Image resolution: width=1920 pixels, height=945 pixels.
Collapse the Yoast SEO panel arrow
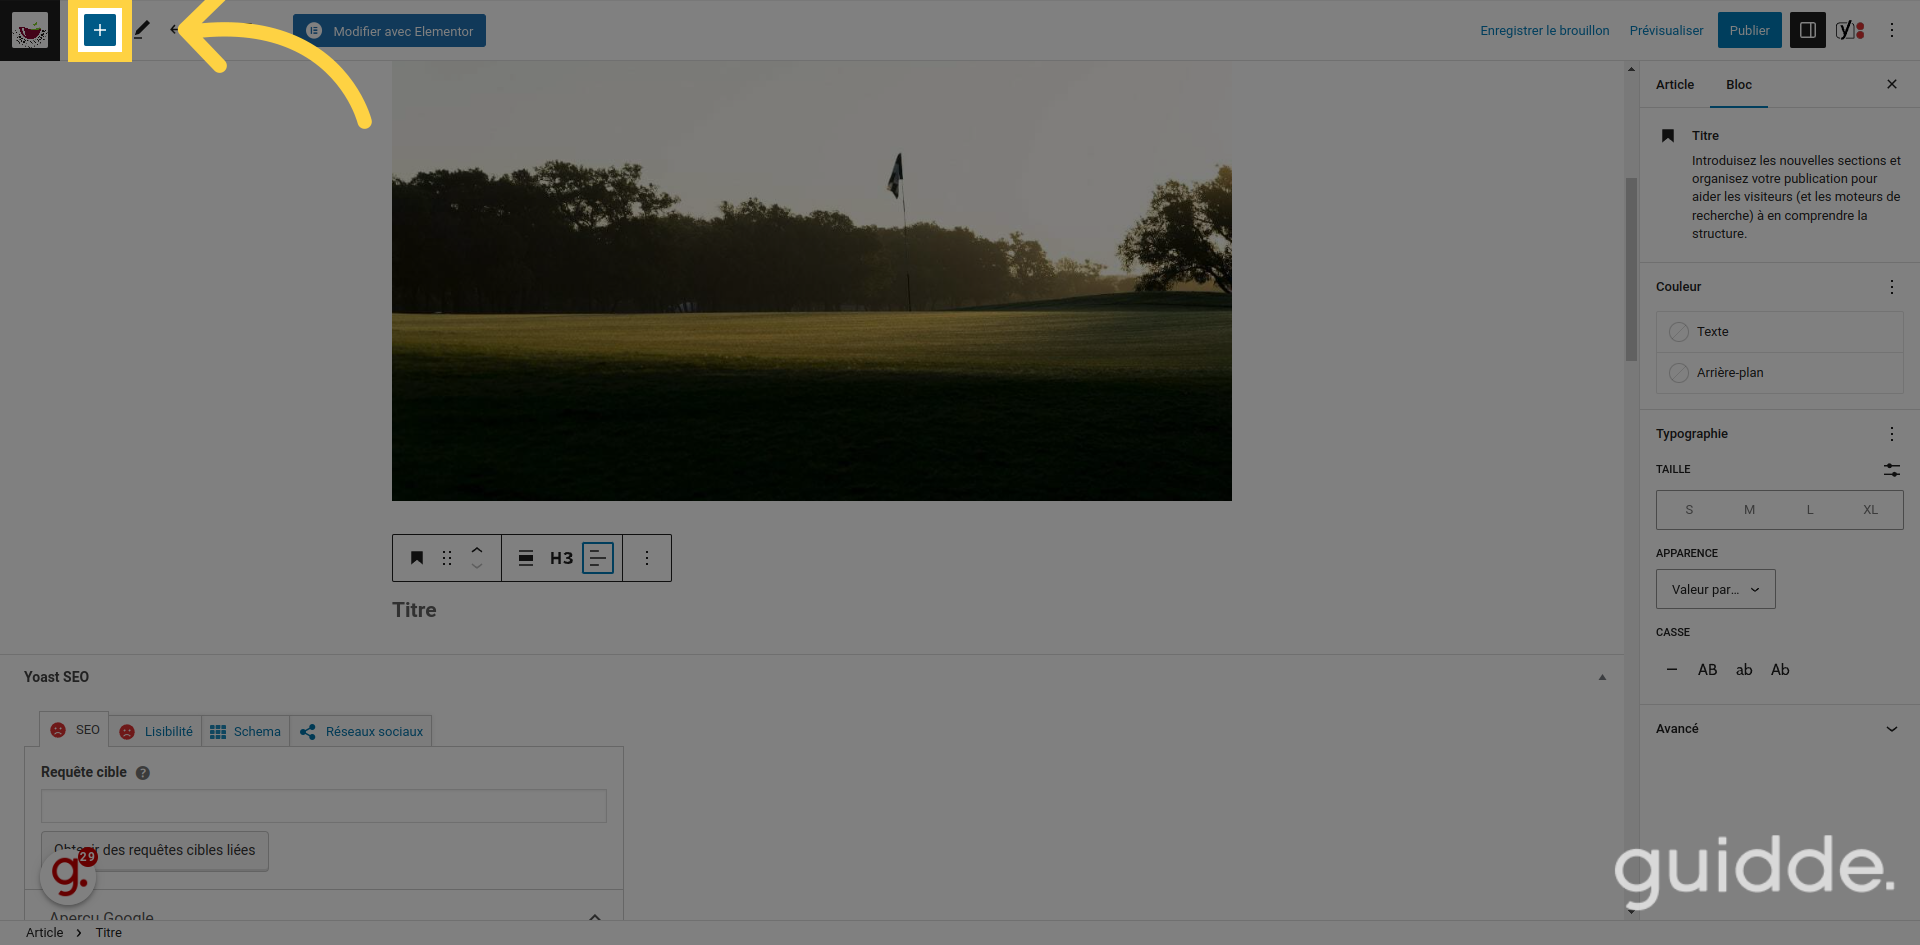tap(1602, 677)
